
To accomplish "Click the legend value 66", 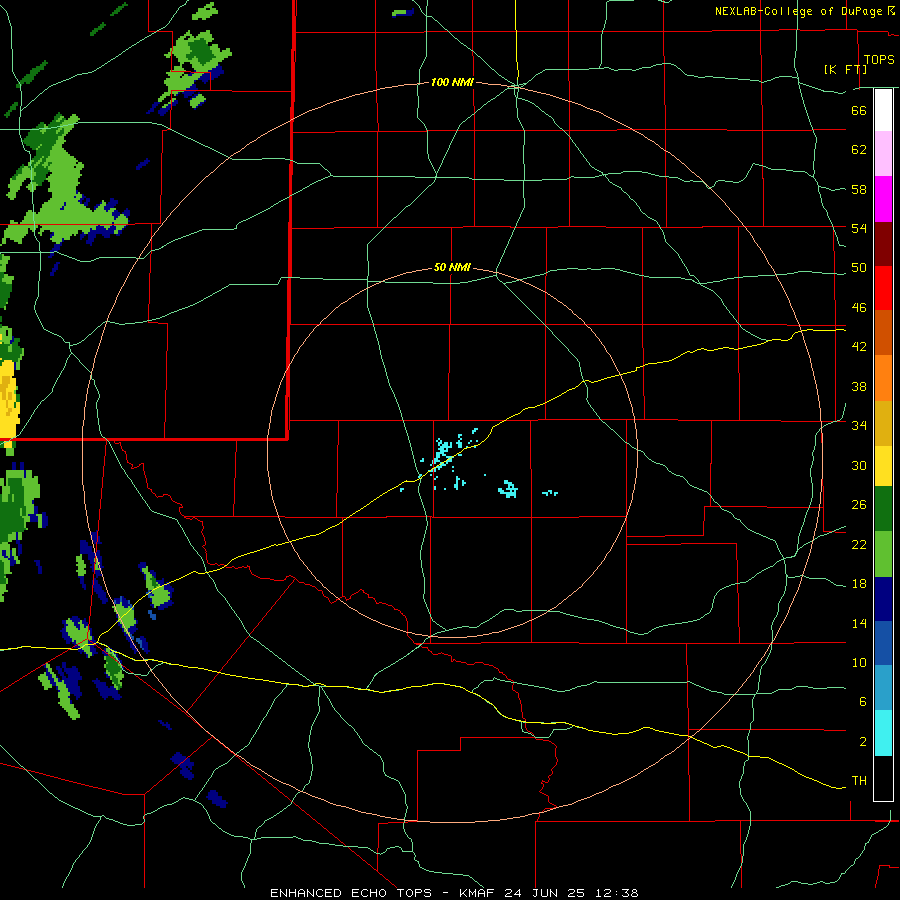I will (859, 110).
